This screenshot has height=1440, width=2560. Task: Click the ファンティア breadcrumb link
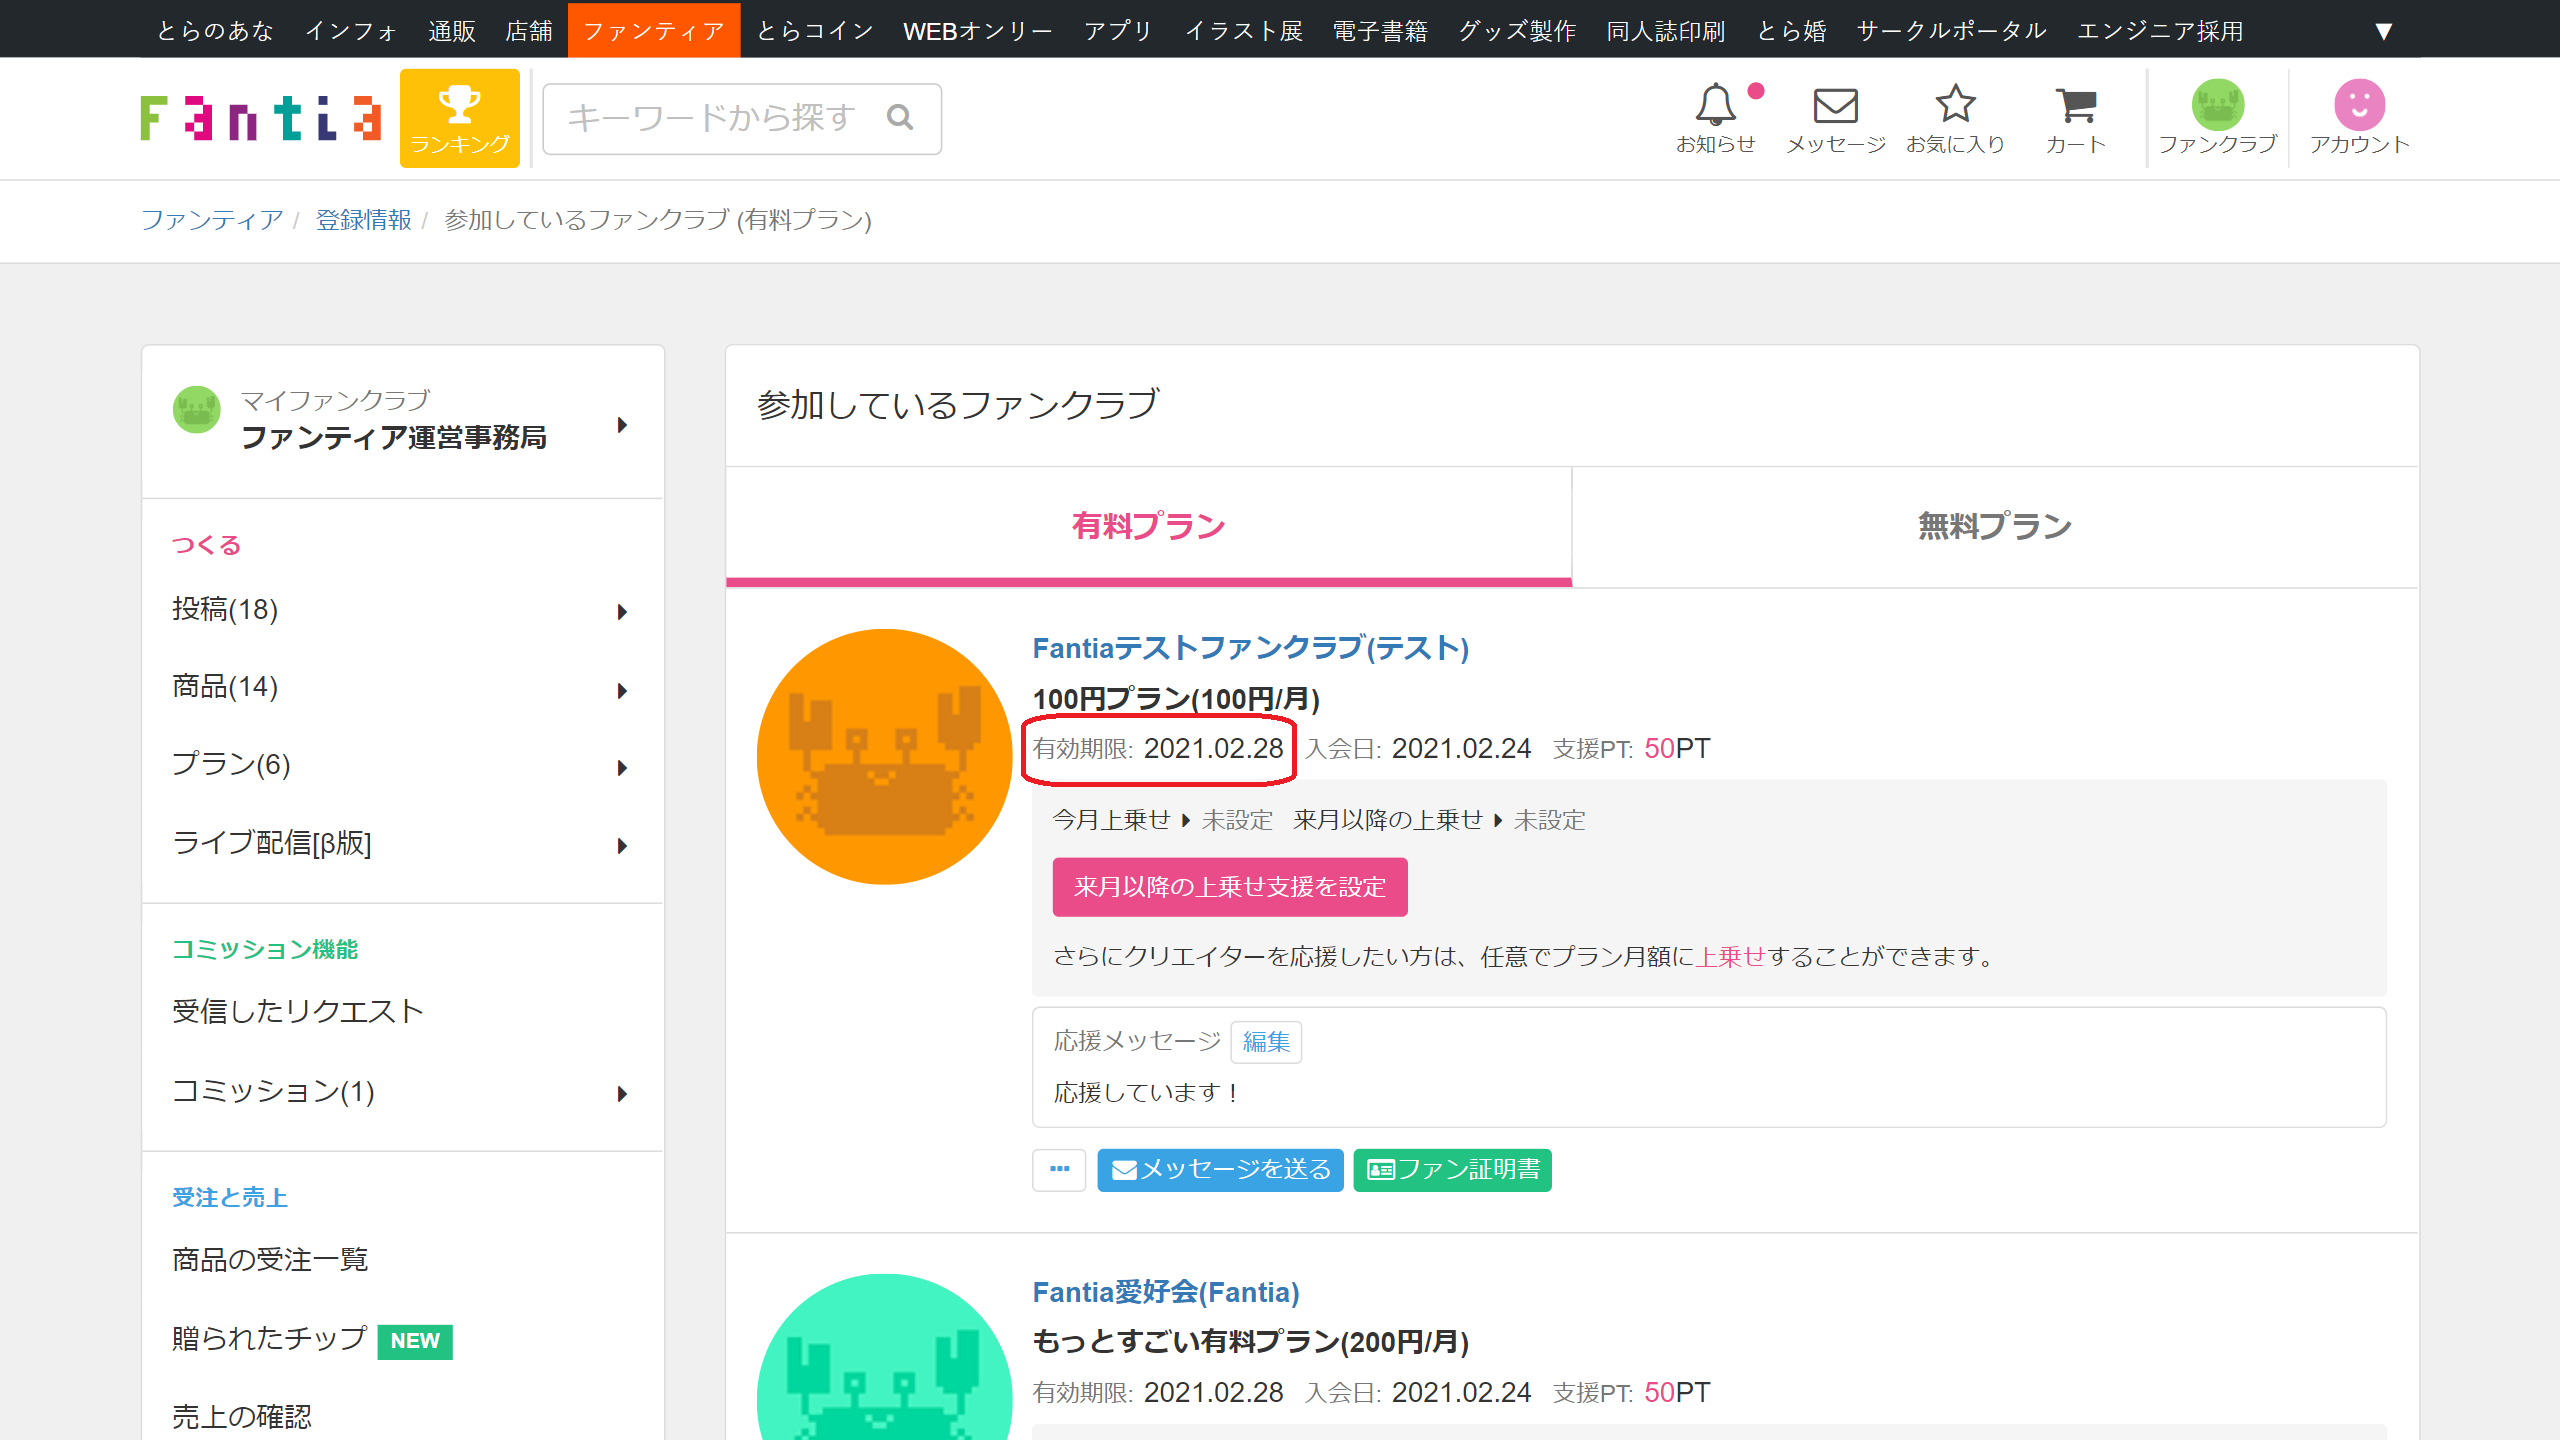[212, 220]
